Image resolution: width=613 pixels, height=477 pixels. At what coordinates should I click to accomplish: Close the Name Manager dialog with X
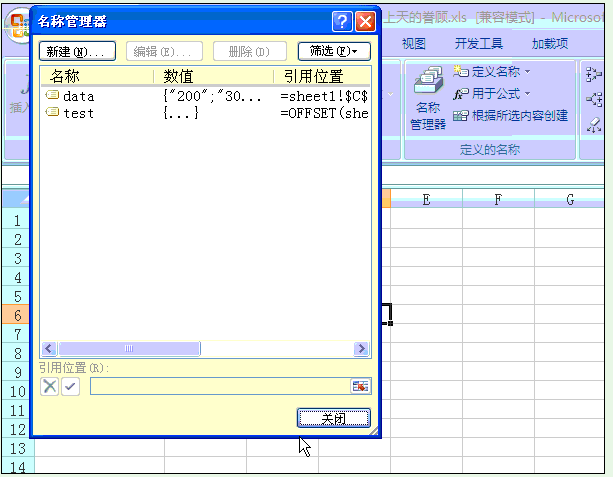coord(366,21)
